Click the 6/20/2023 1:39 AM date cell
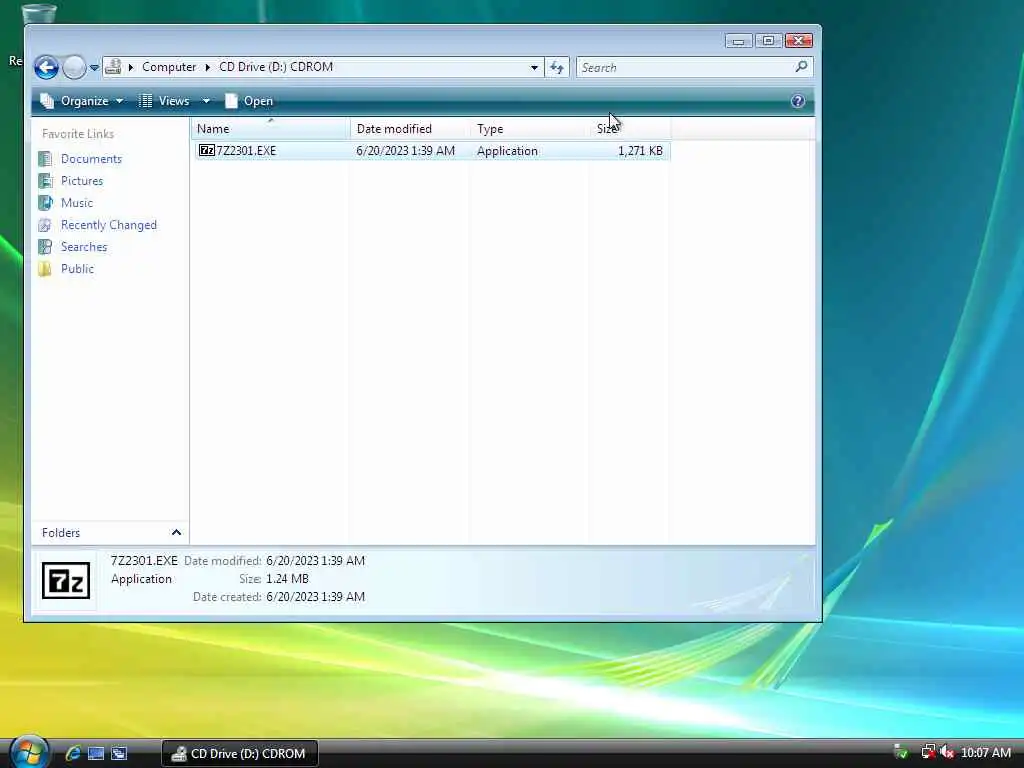Image resolution: width=1024 pixels, height=768 pixels. pyautogui.click(x=406, y=151)
